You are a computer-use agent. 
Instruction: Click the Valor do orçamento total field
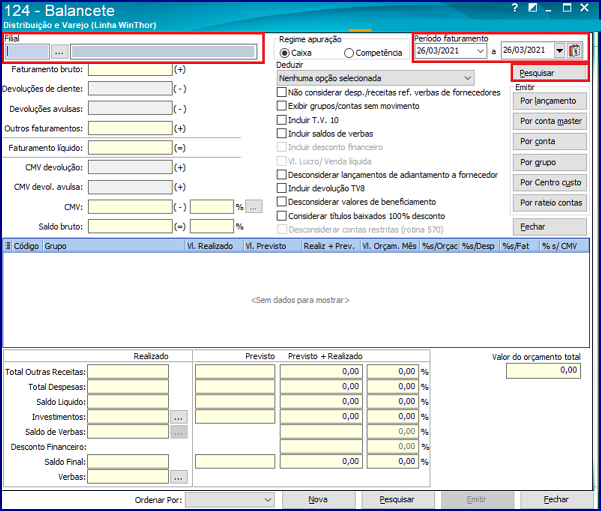point(543,371)
